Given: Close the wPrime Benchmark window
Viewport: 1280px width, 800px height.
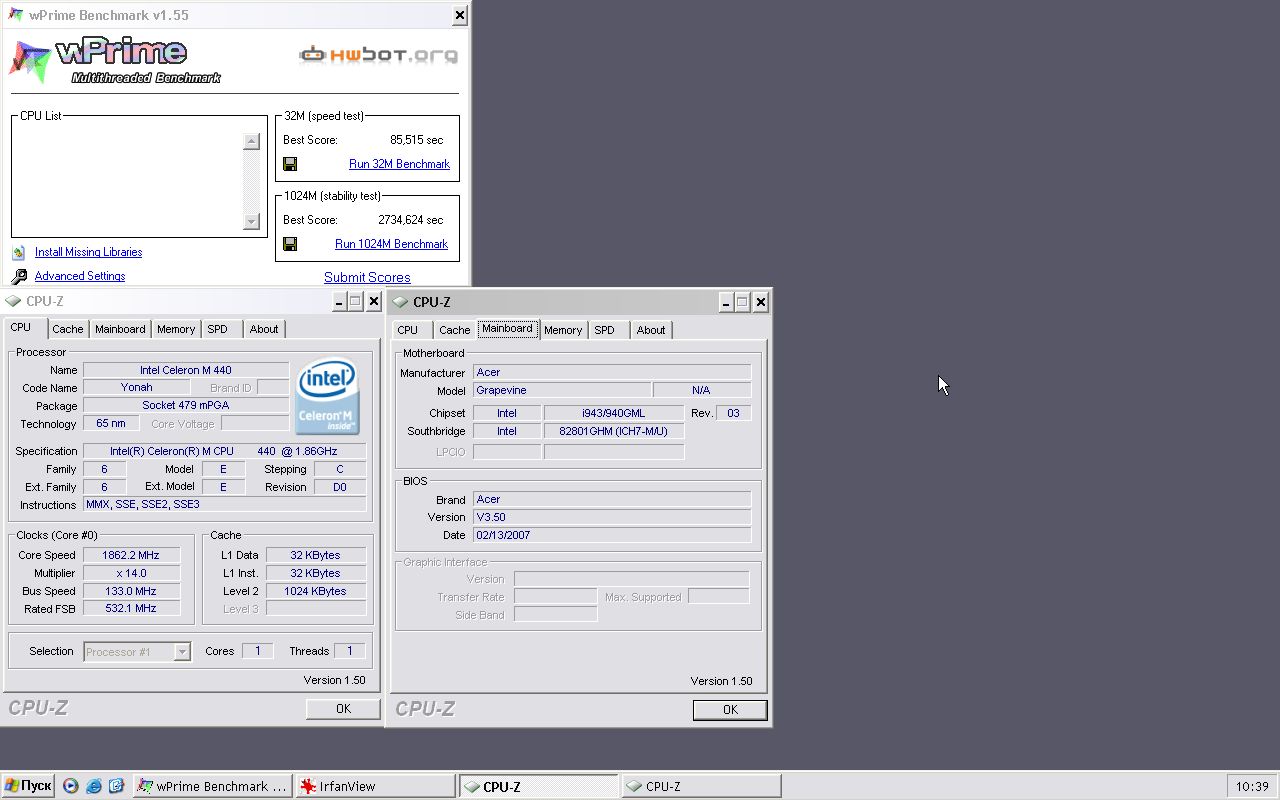Looking at the screenshot, I should tap(459, 15).
